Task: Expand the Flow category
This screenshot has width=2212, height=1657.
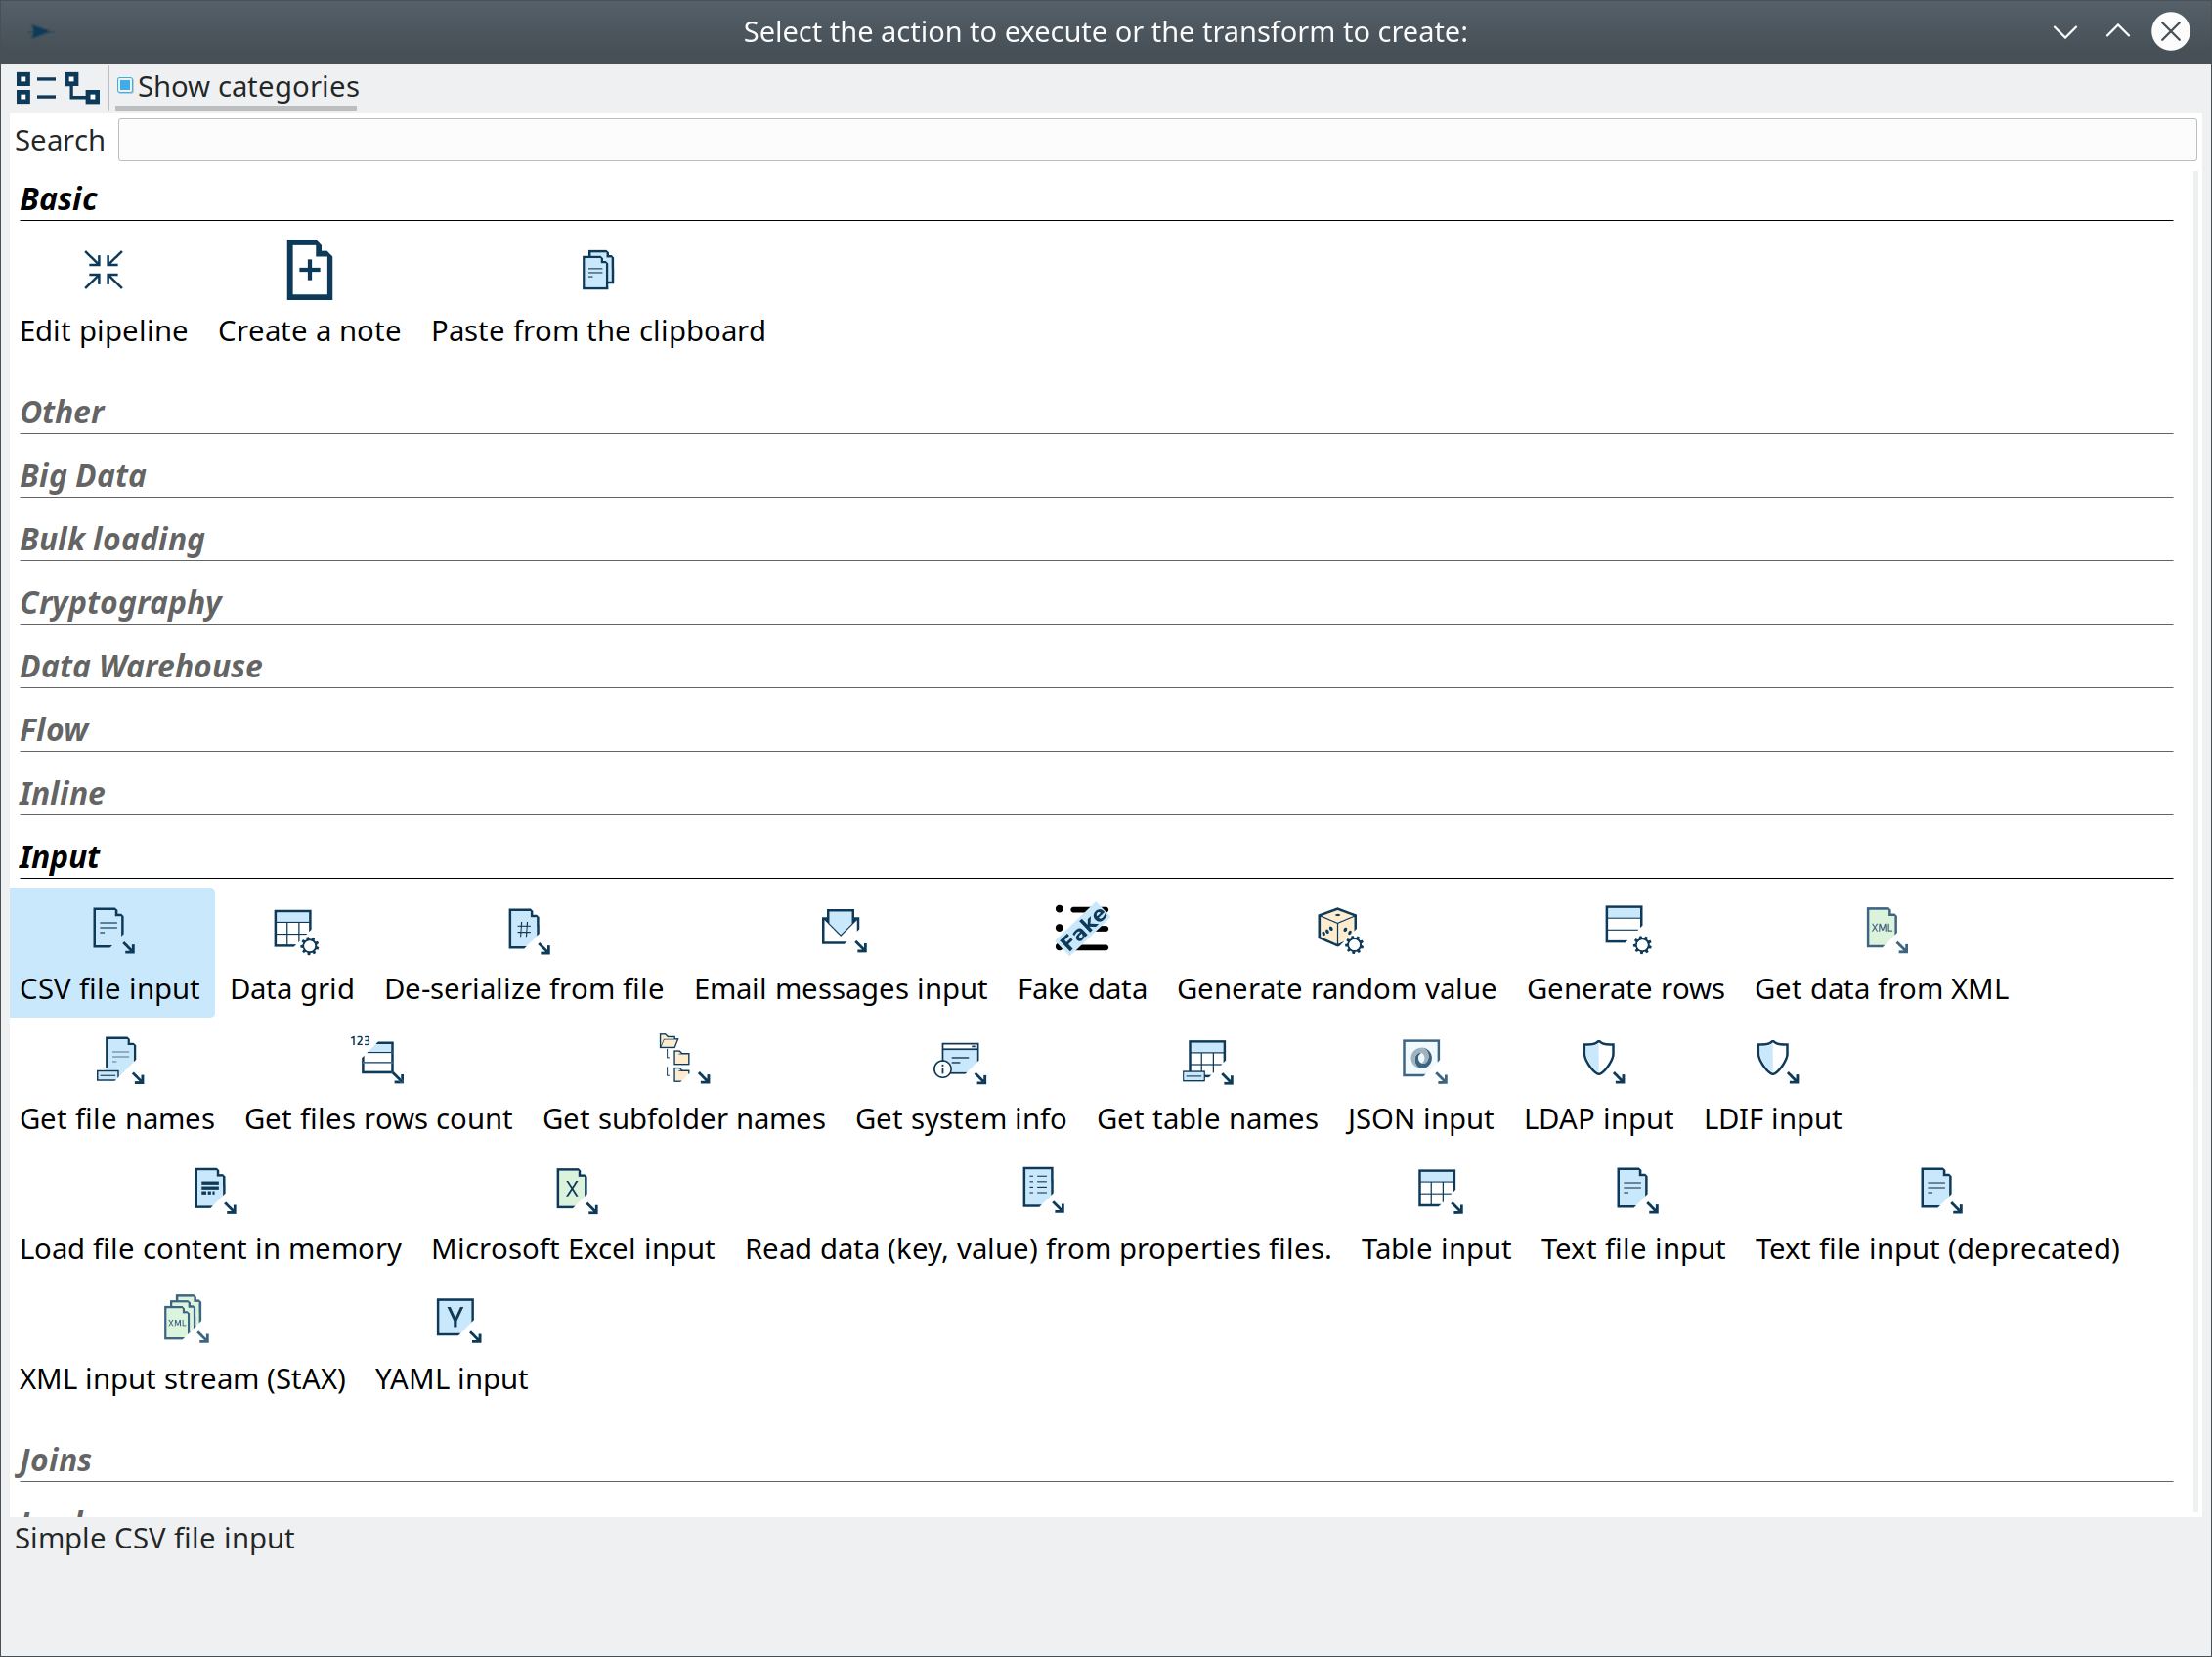Action: tap(54, 730)
